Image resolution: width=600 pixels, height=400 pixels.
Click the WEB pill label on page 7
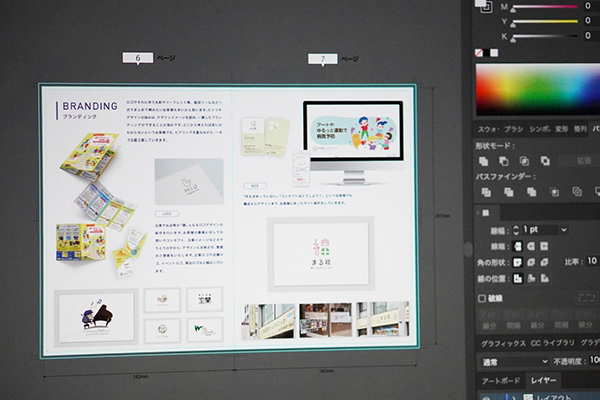click(255, 186)
